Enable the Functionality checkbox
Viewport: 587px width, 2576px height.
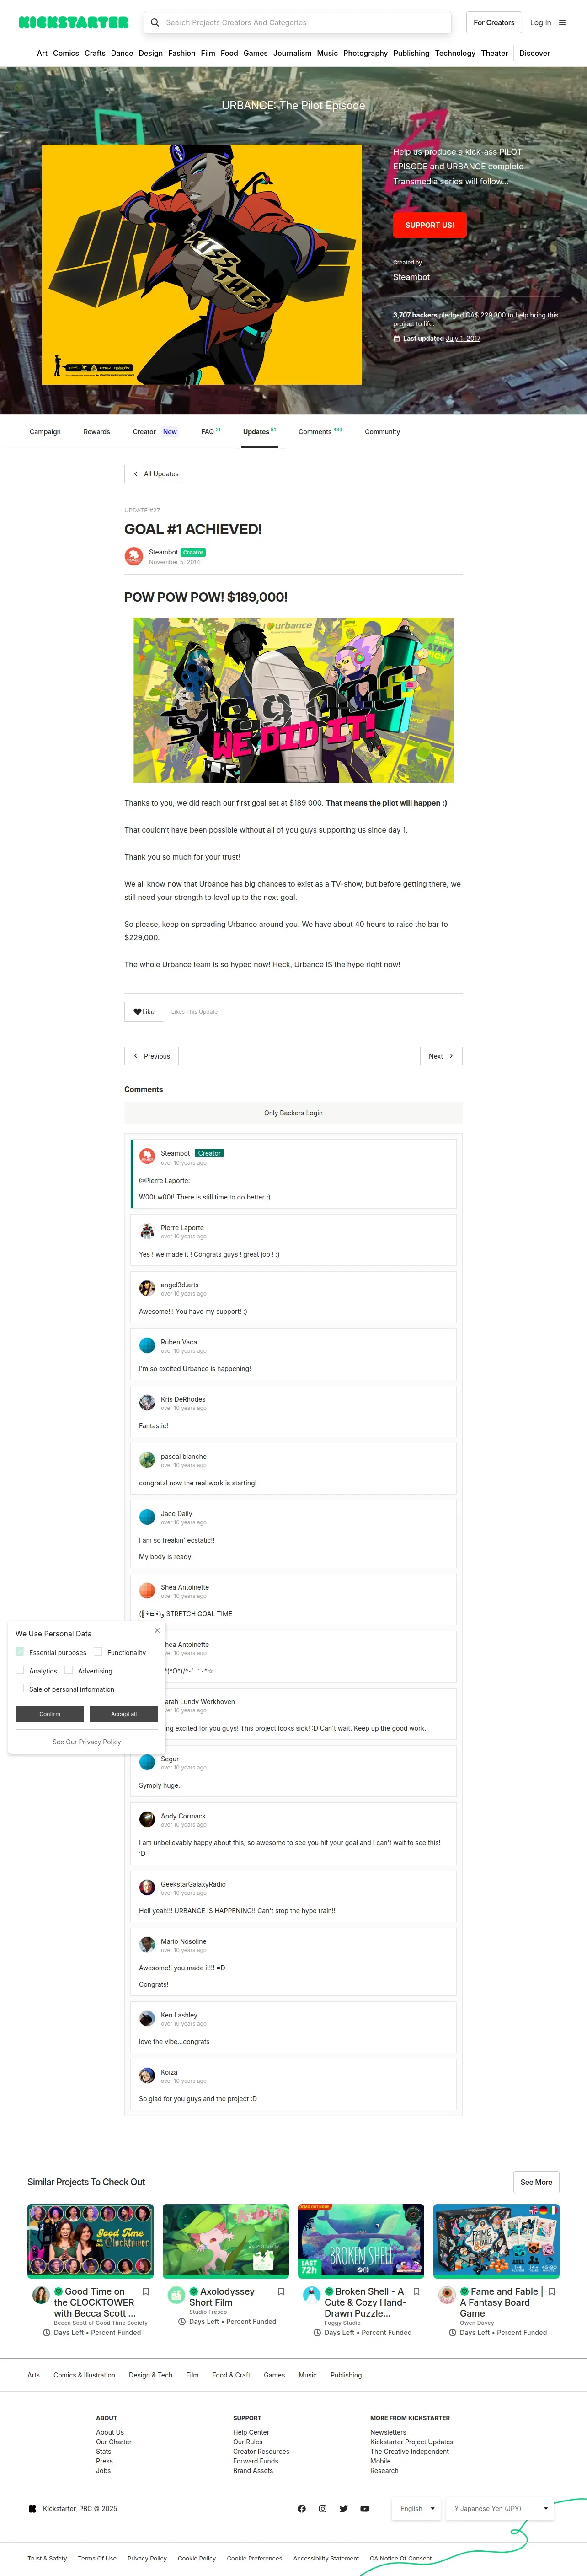tap(98, 1652)
